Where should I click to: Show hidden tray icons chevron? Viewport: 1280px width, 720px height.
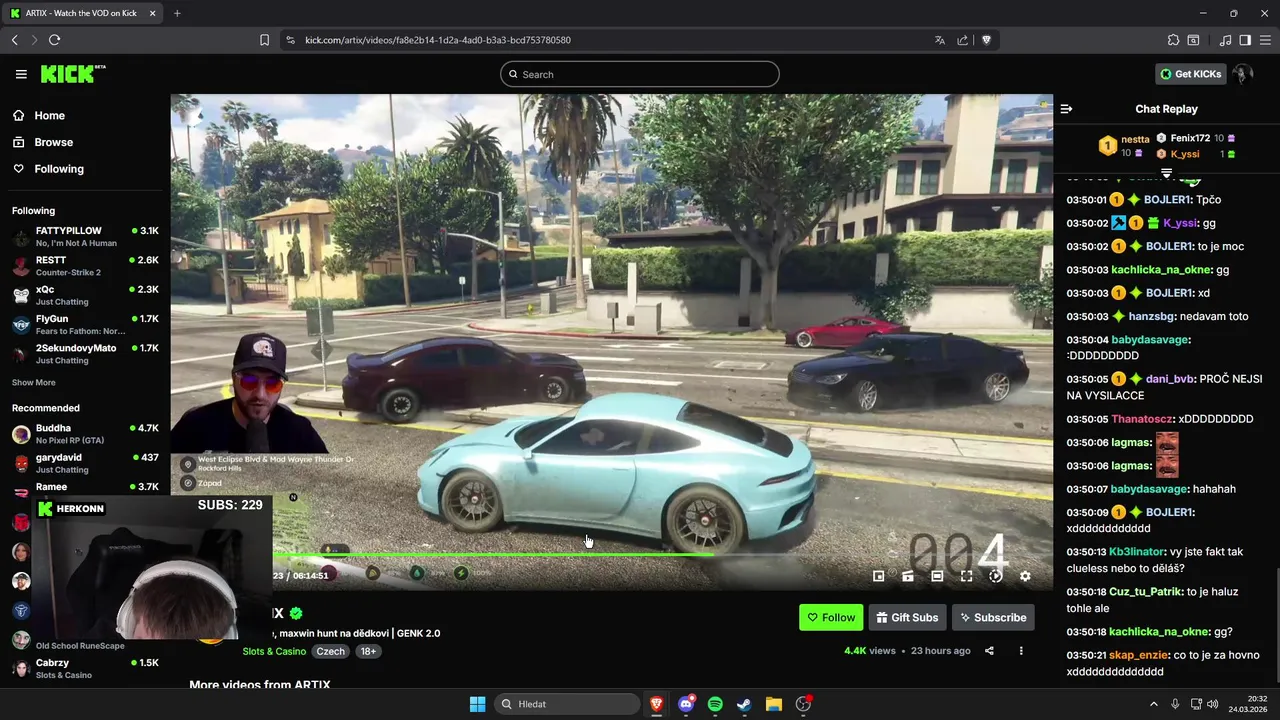tap(1153, 704)
